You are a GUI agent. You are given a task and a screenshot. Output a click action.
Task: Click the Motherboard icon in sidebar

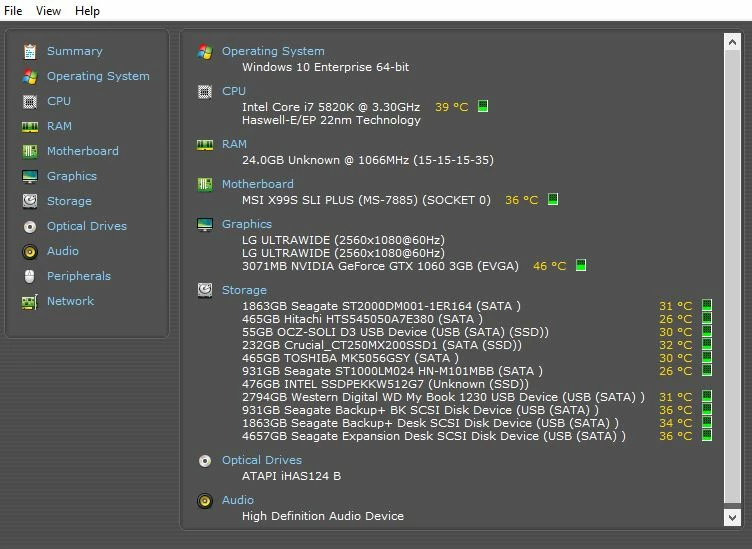[30, 152]
